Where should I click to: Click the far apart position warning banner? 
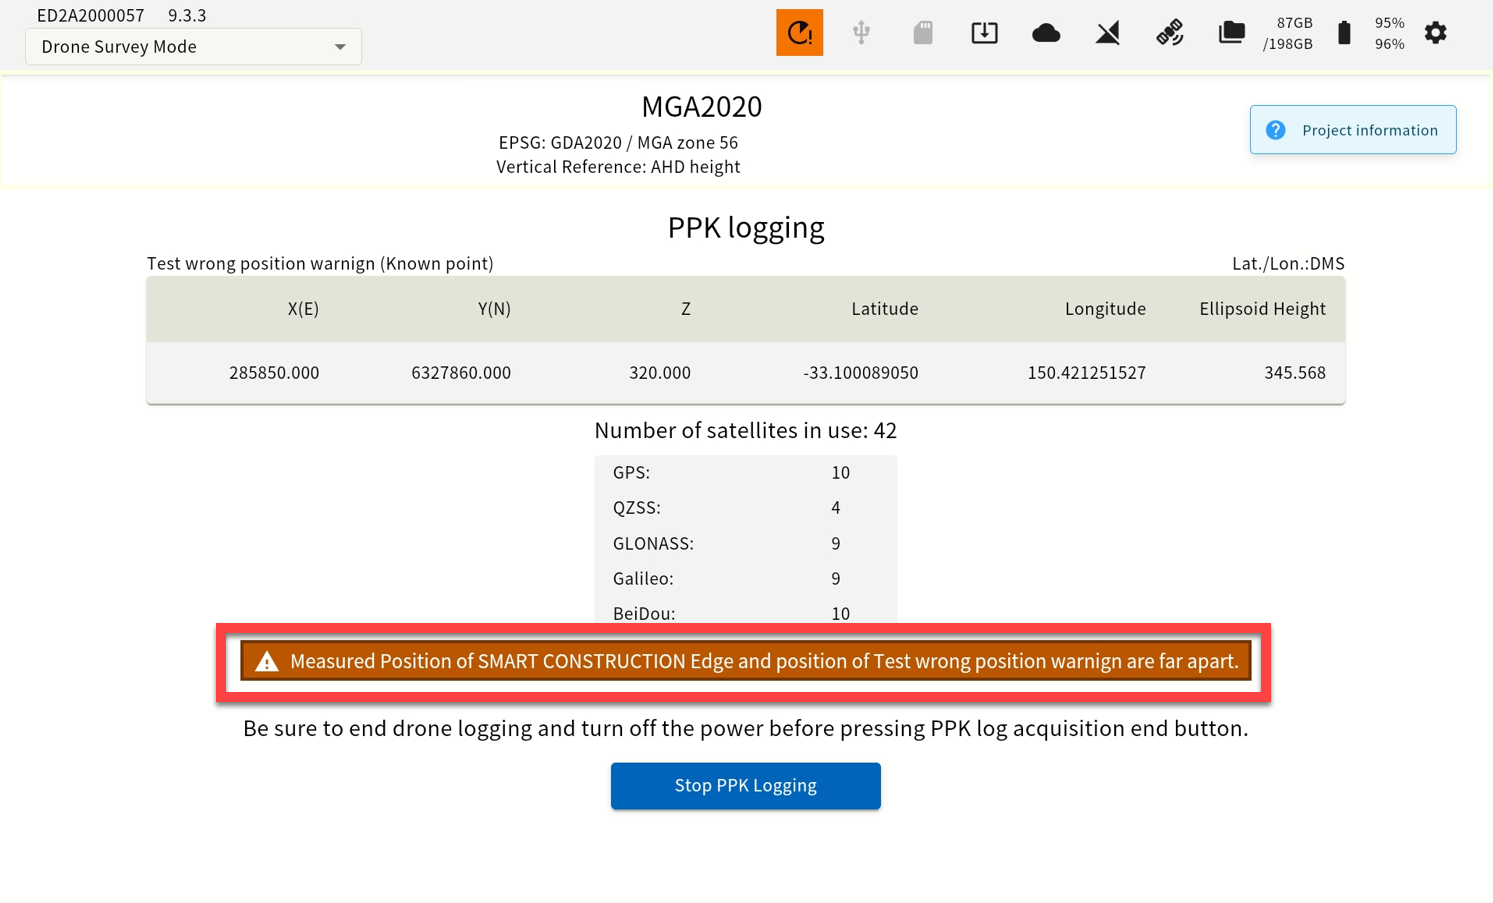tap(746, 662)
